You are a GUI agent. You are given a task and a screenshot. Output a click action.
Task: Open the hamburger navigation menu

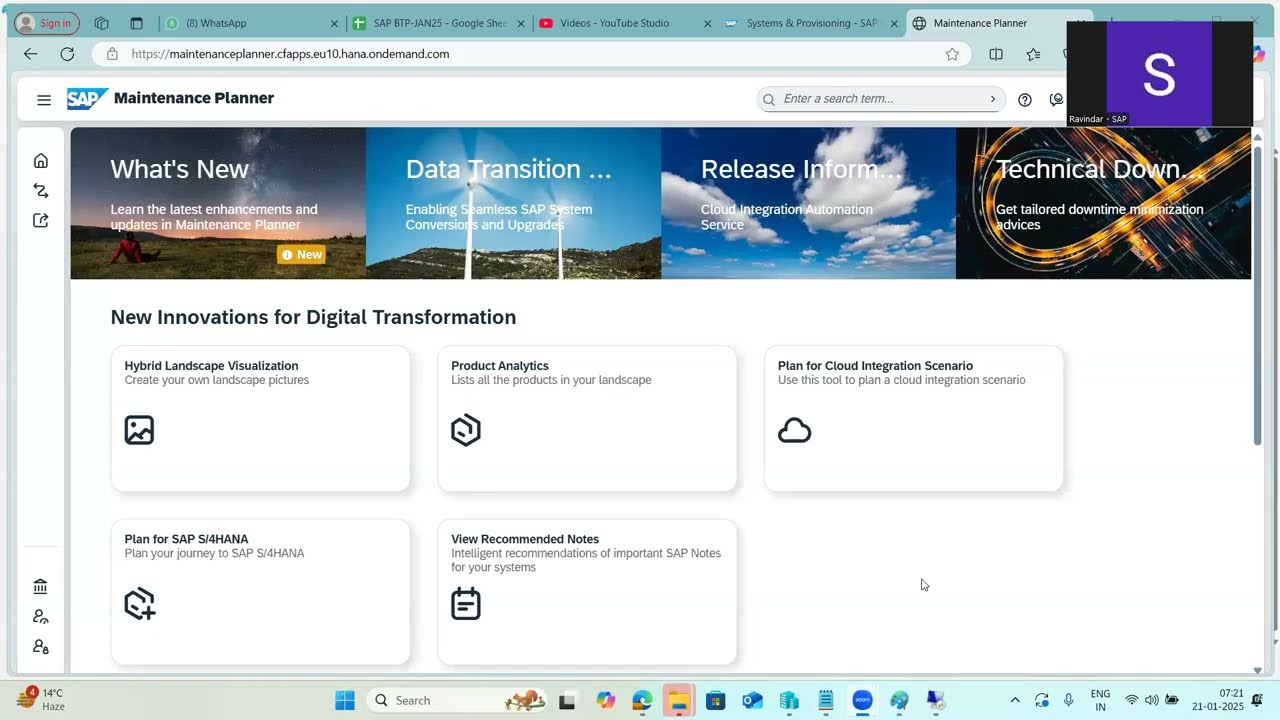(x=44, y=99)
